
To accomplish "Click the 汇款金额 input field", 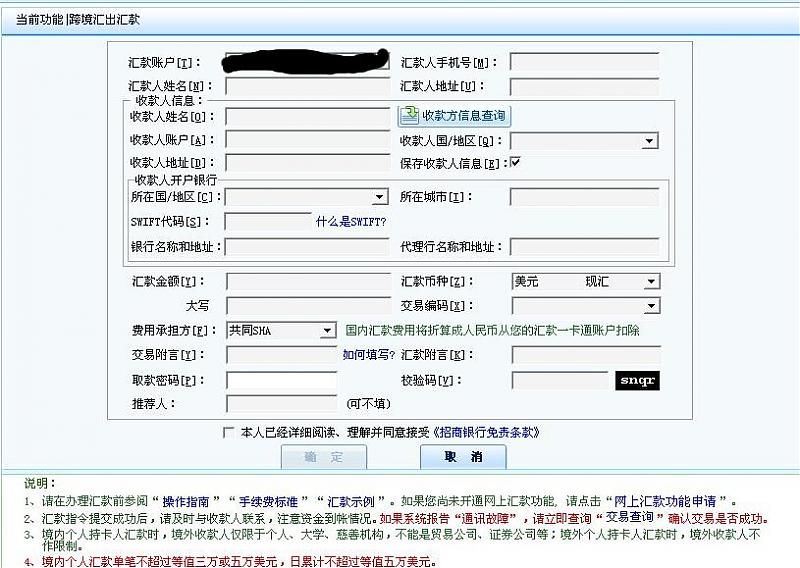I will [x=307, y=282].
